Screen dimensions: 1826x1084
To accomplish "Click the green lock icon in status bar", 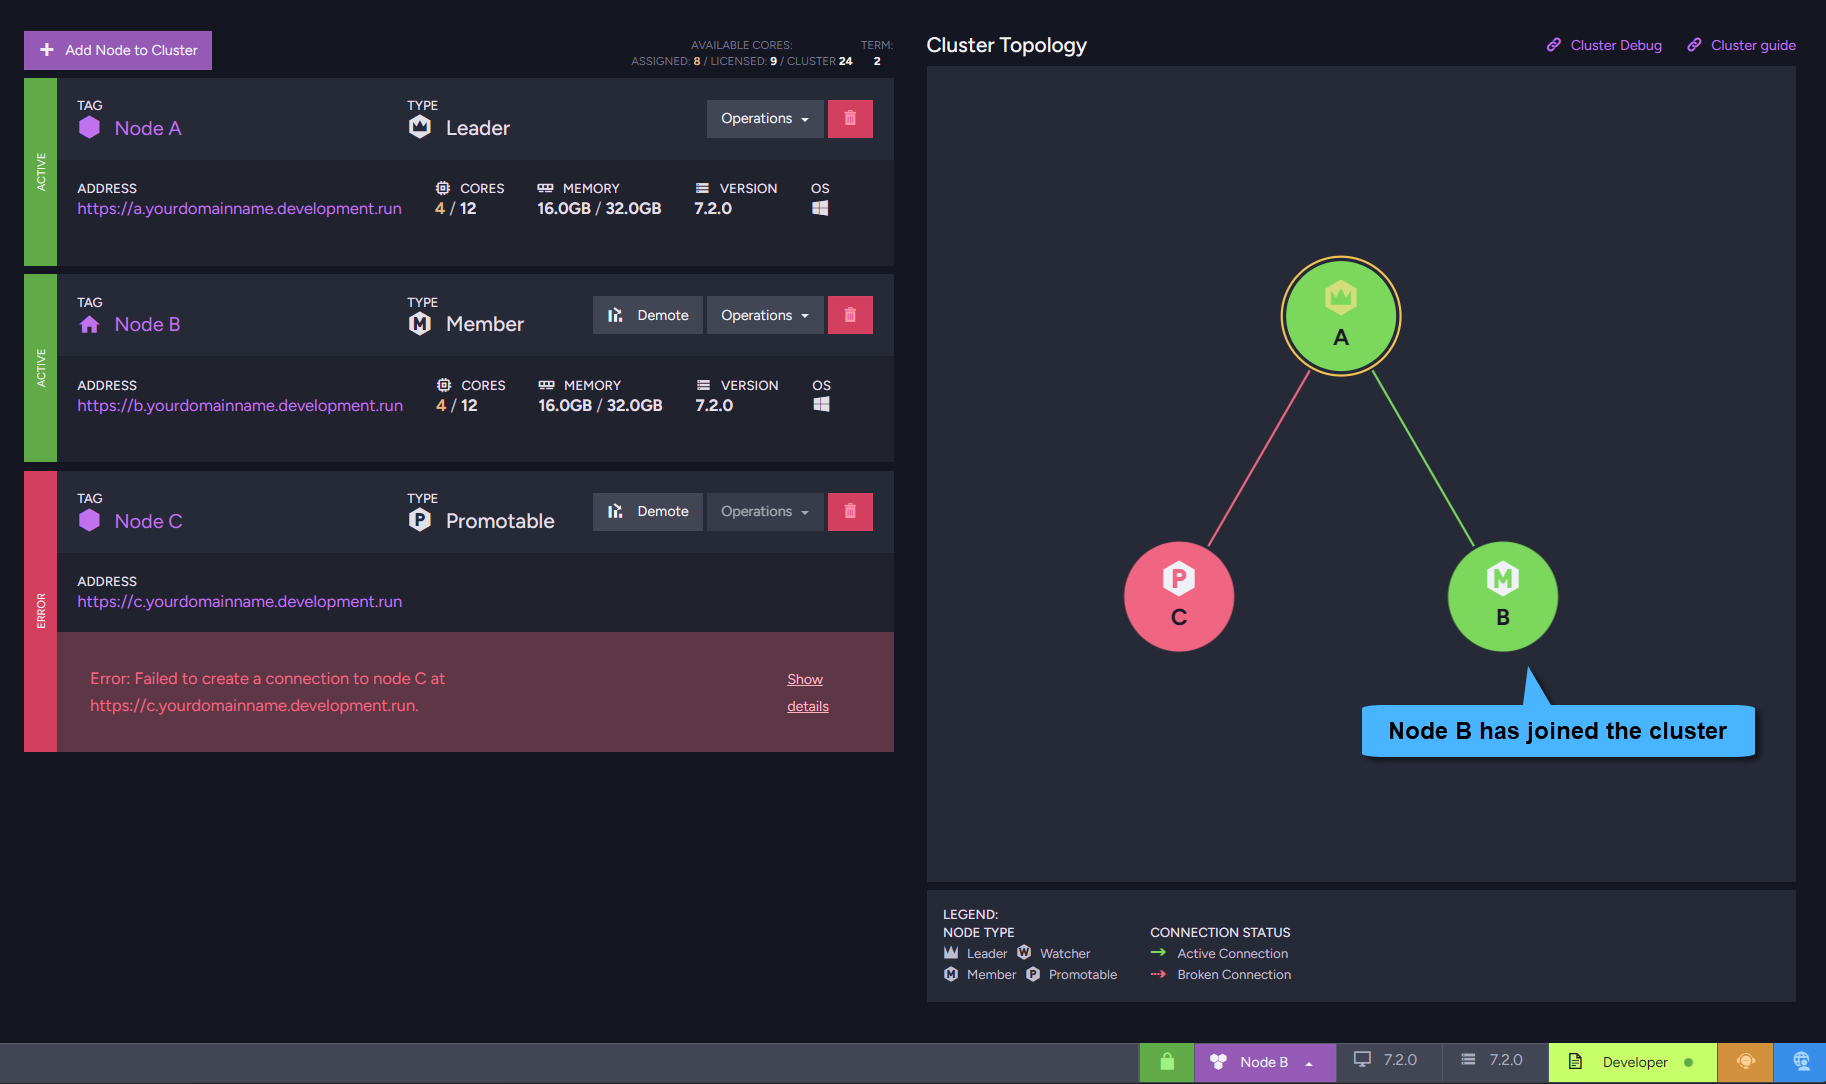I will 1166,1062.
